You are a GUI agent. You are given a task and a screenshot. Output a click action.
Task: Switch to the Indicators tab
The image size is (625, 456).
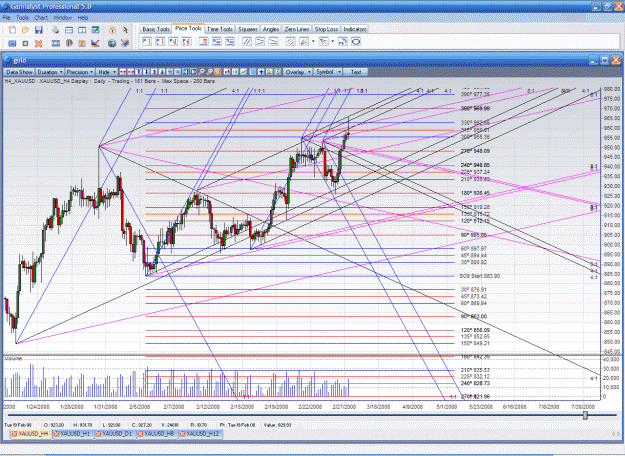pos(355,29)
